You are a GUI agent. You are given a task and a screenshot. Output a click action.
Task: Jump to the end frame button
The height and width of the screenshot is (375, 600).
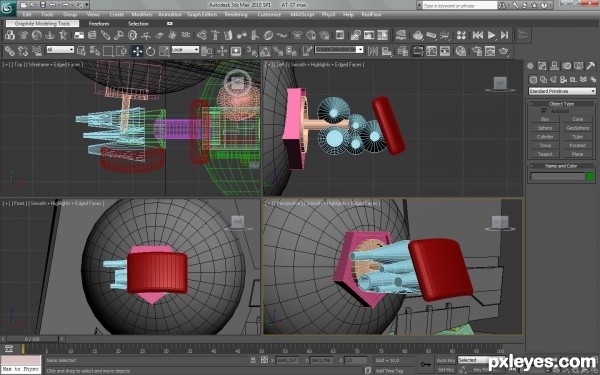pyautogui.click(x=505, y=35)
